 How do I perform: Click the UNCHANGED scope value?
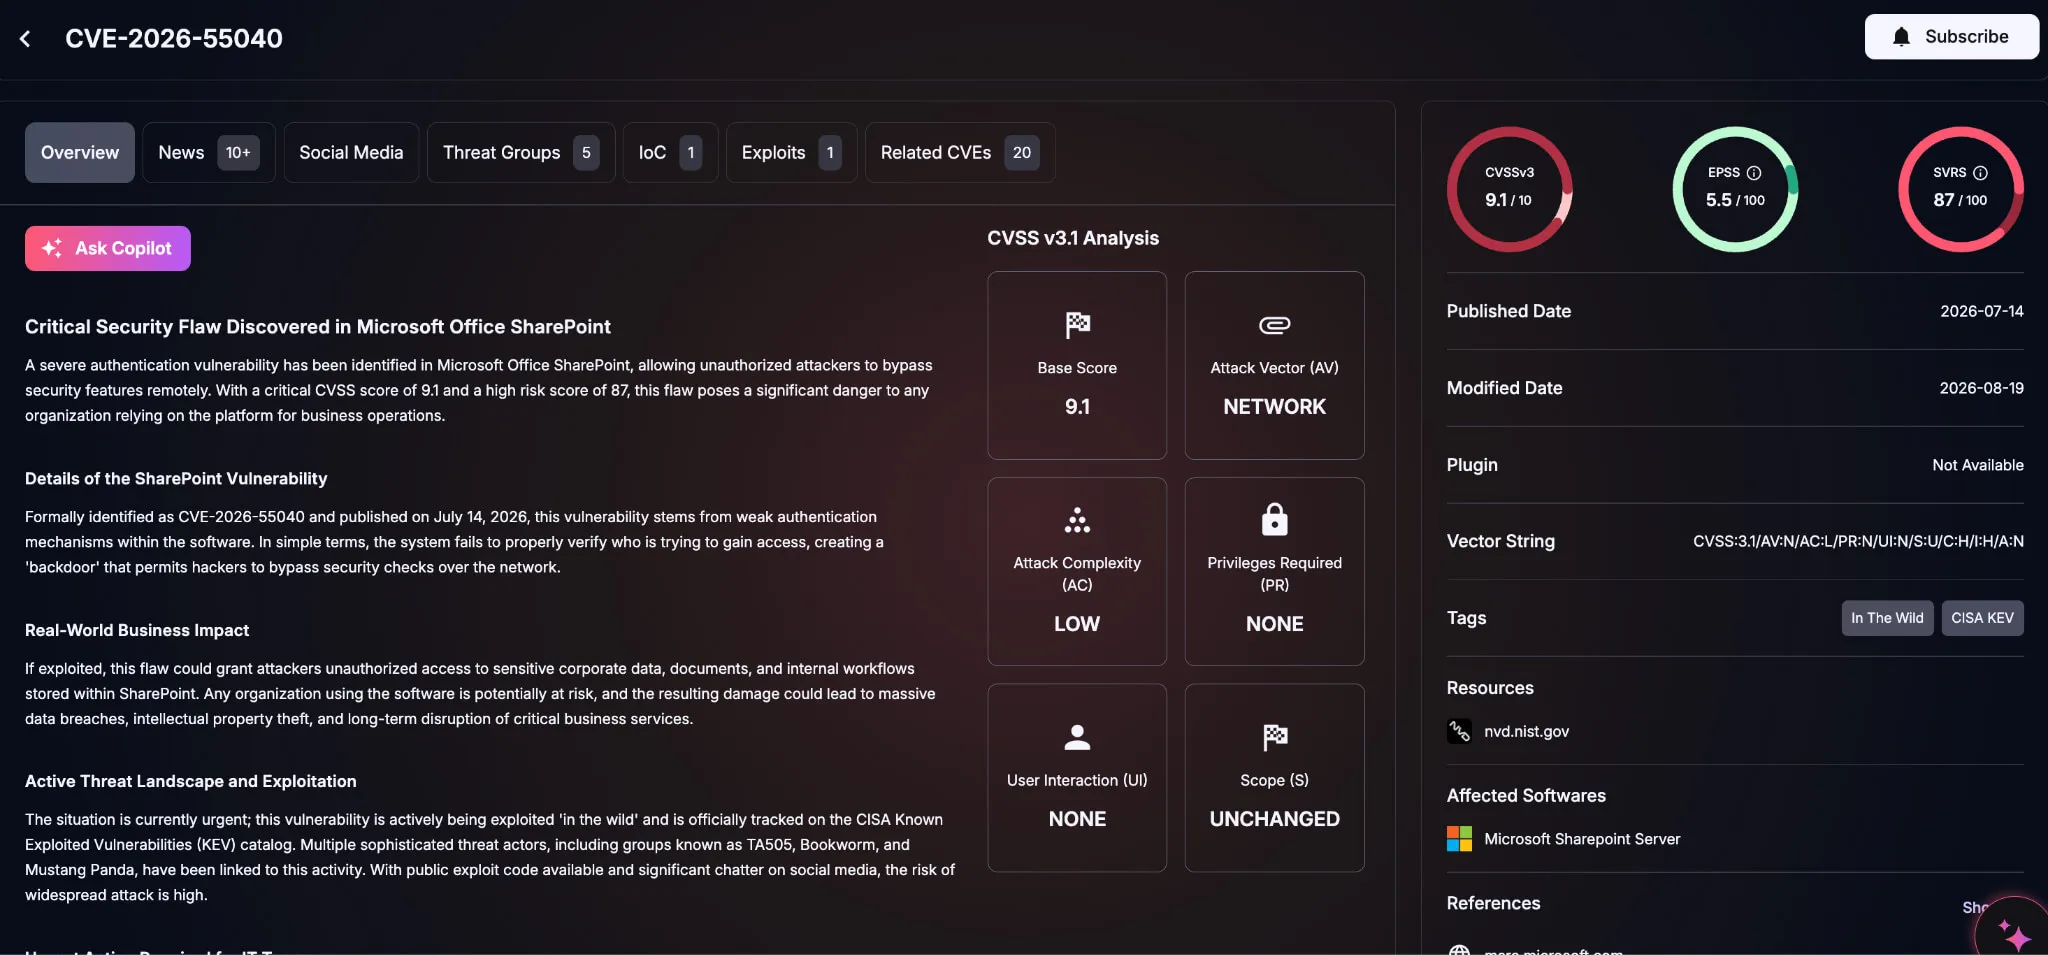1274,819
